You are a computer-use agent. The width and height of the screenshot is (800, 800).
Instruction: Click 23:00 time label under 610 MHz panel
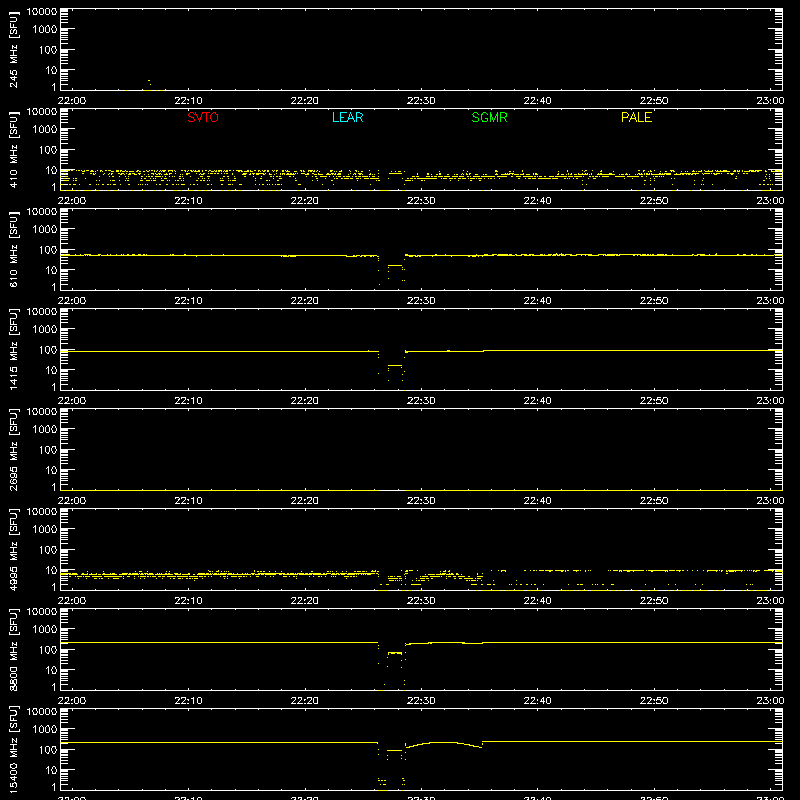(770, 301)
